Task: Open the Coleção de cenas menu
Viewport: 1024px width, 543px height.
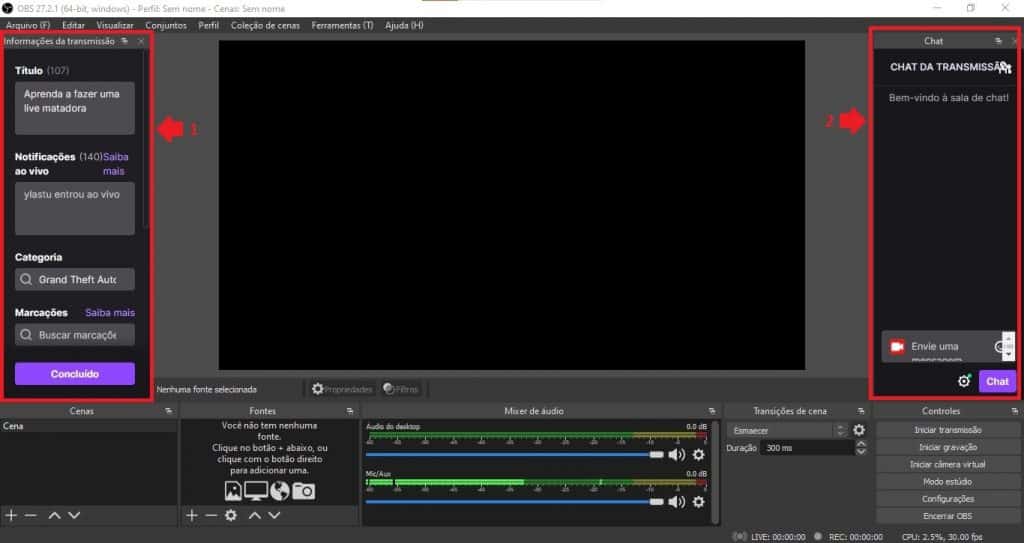Action: tap(265, 25)
